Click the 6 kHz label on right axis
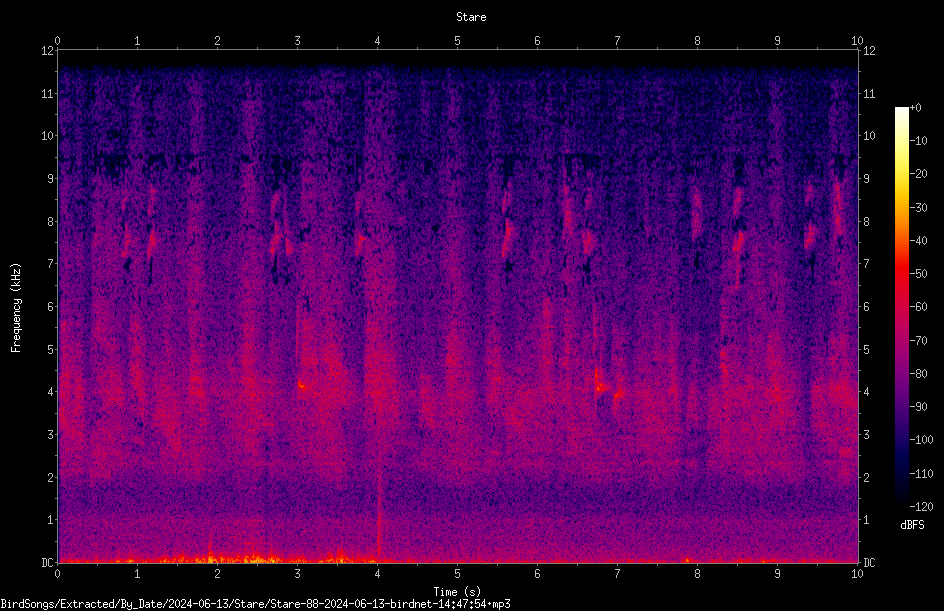Viewport: 944px width, 611px height. 866,307
